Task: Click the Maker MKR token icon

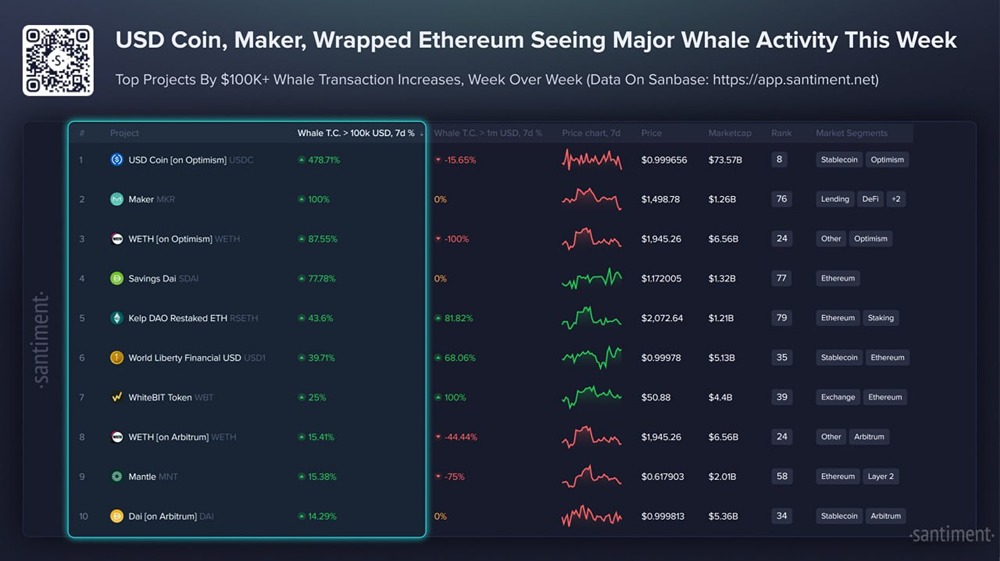Action: pos(117,199)
